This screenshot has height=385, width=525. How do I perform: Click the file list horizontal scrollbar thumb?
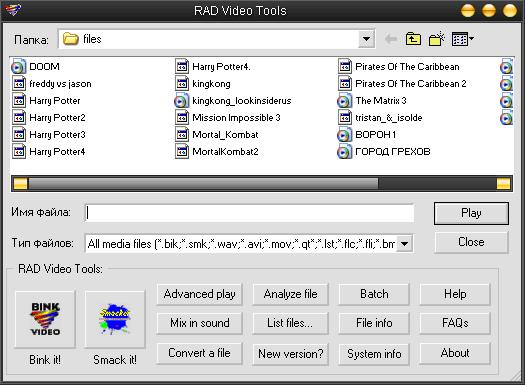pos(203,184)
